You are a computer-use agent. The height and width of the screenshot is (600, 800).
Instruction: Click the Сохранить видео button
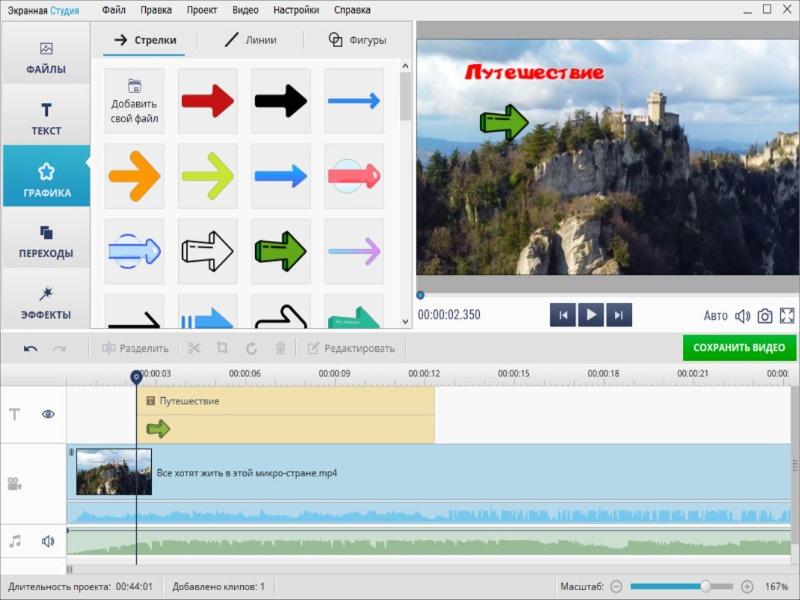740,348
